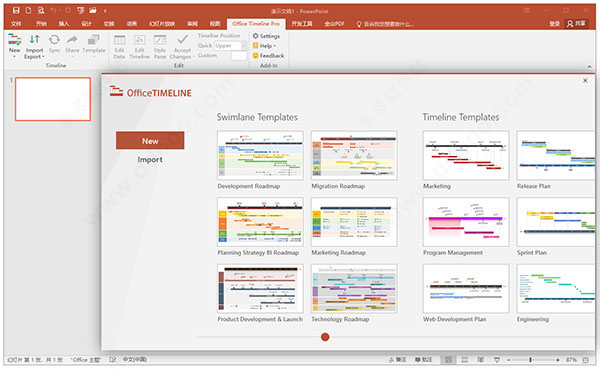Click the fit slide to window icon

(x=586, y=360)
